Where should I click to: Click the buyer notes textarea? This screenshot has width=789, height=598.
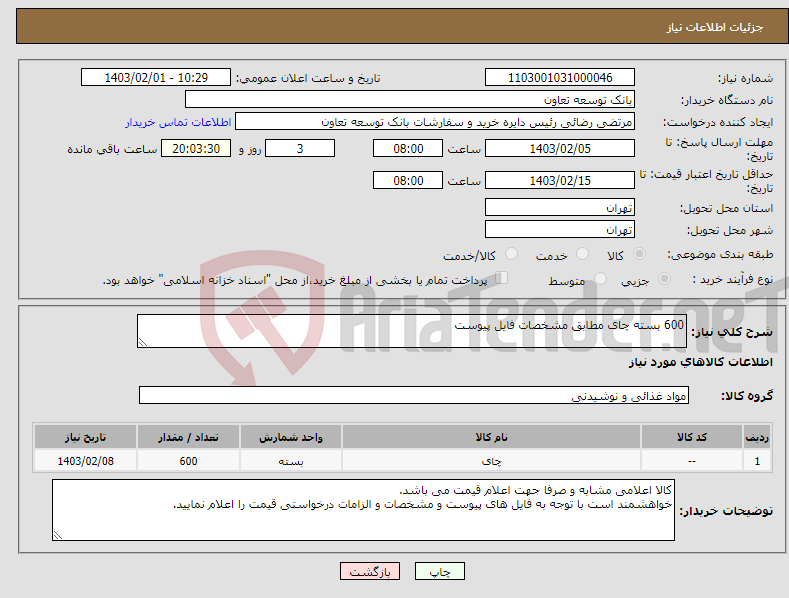click(x=363, y=510)
